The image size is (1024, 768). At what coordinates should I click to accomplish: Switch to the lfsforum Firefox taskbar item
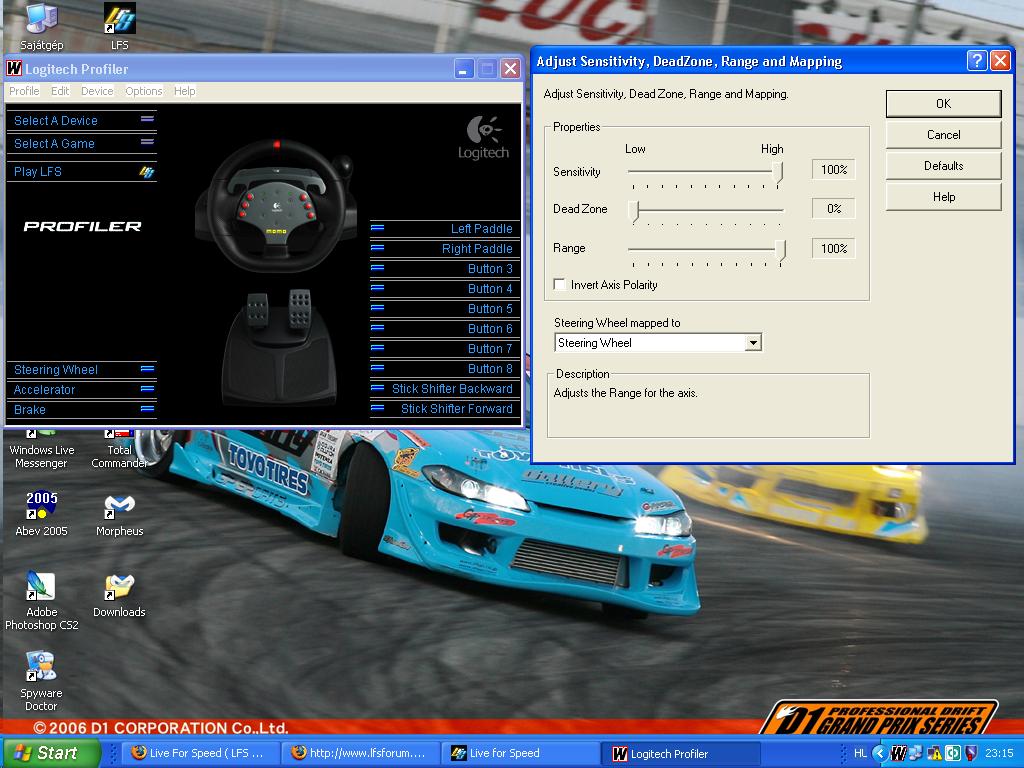tap(361, 753)
